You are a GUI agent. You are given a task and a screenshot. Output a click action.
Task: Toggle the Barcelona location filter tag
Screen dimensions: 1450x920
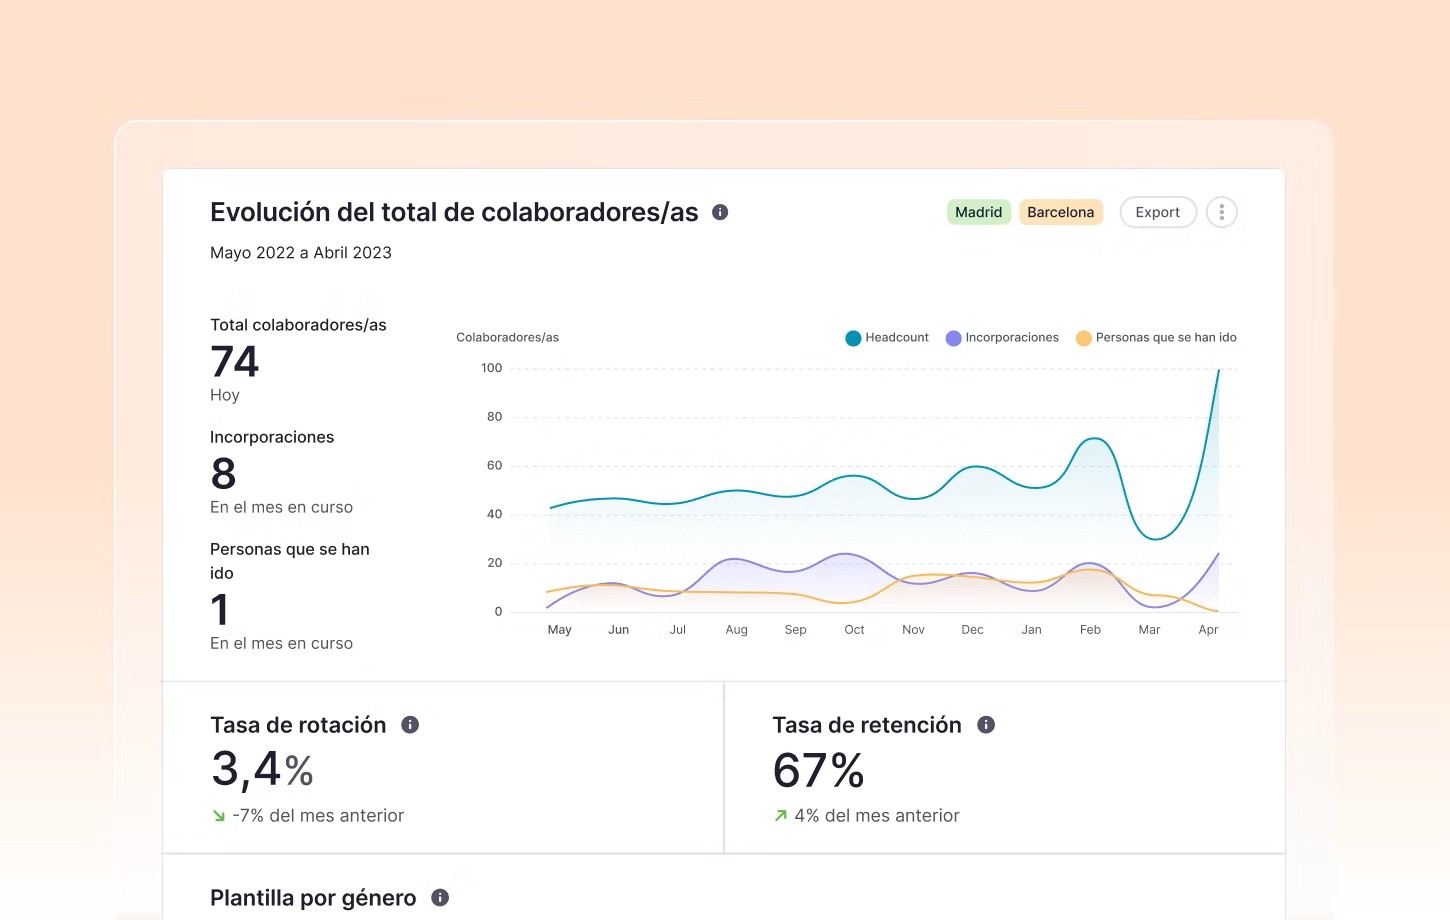pyautogui.click(x=1060, y=212)
